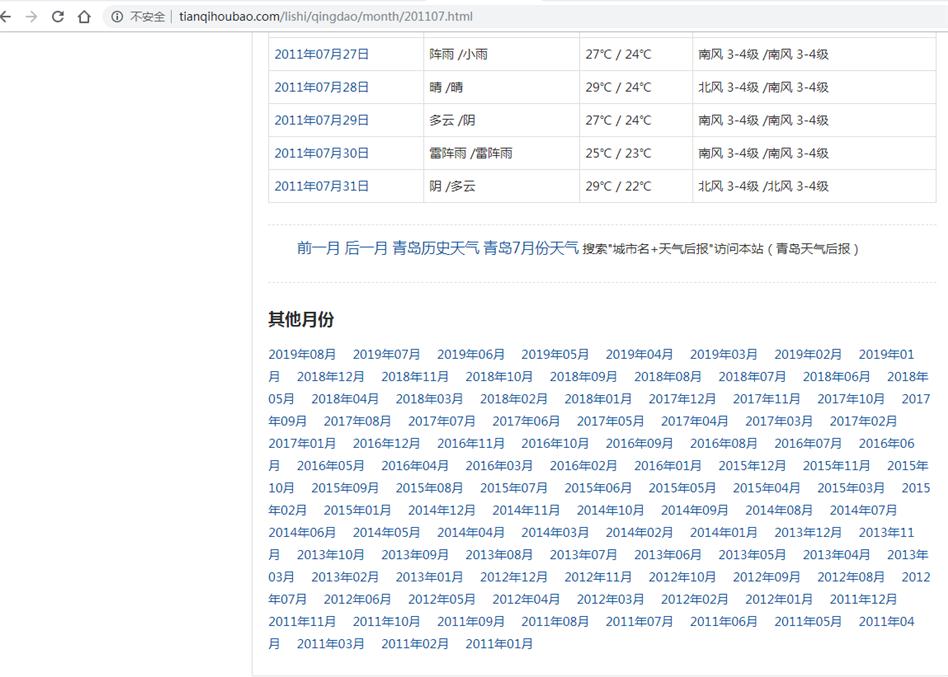
Task: Open the 2019年02月 month link
Action: [x=808, y=354]
